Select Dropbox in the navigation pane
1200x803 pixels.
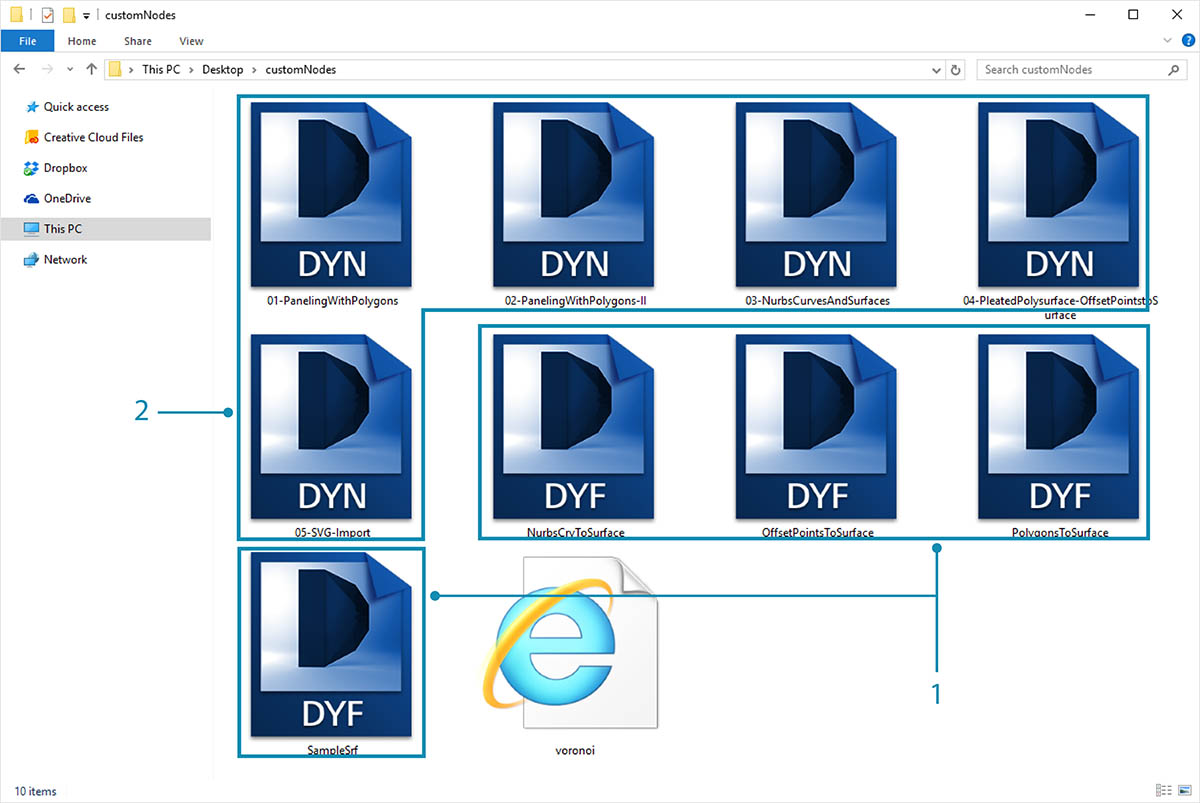click(x=65, y=168)
